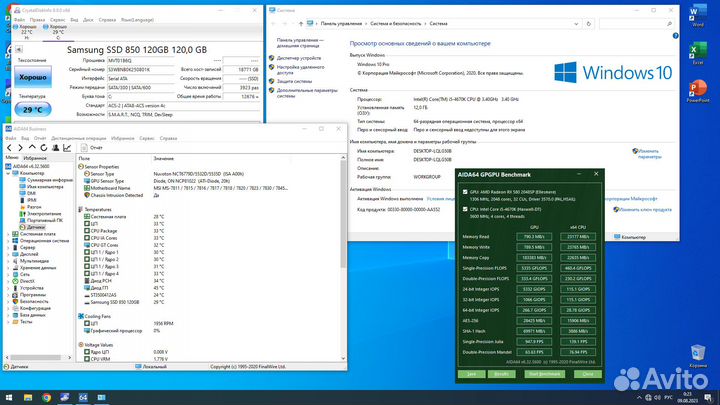This screenshot has height=405, width=720.
Task: Click Start Benchmark in GPGPU window
Action: [x=544, y=374]
